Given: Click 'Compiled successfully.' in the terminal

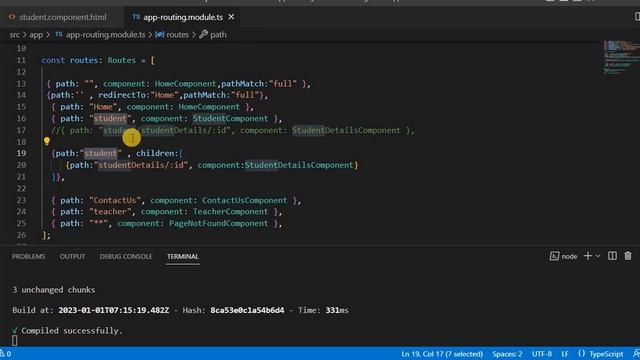Looking at the screenshot, I should coord(72,331).
